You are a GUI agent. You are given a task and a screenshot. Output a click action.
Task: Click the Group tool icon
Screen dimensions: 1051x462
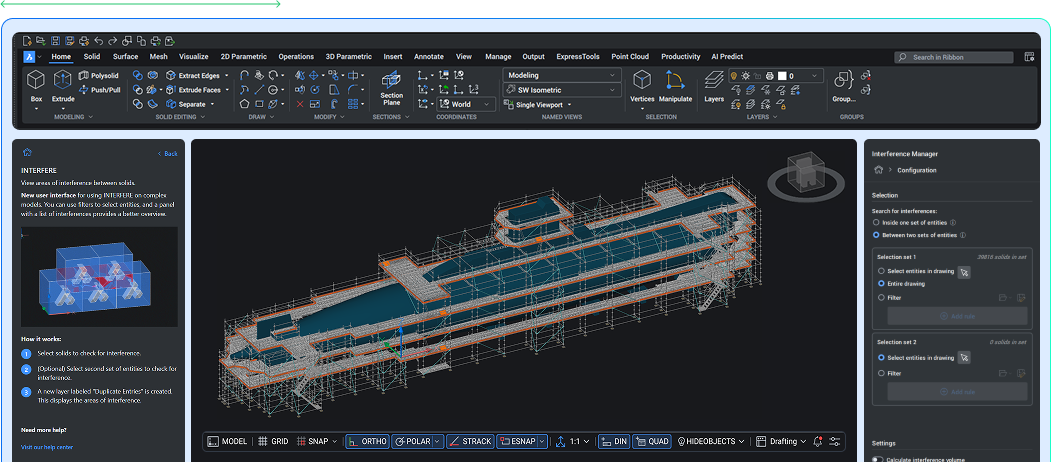844,81
